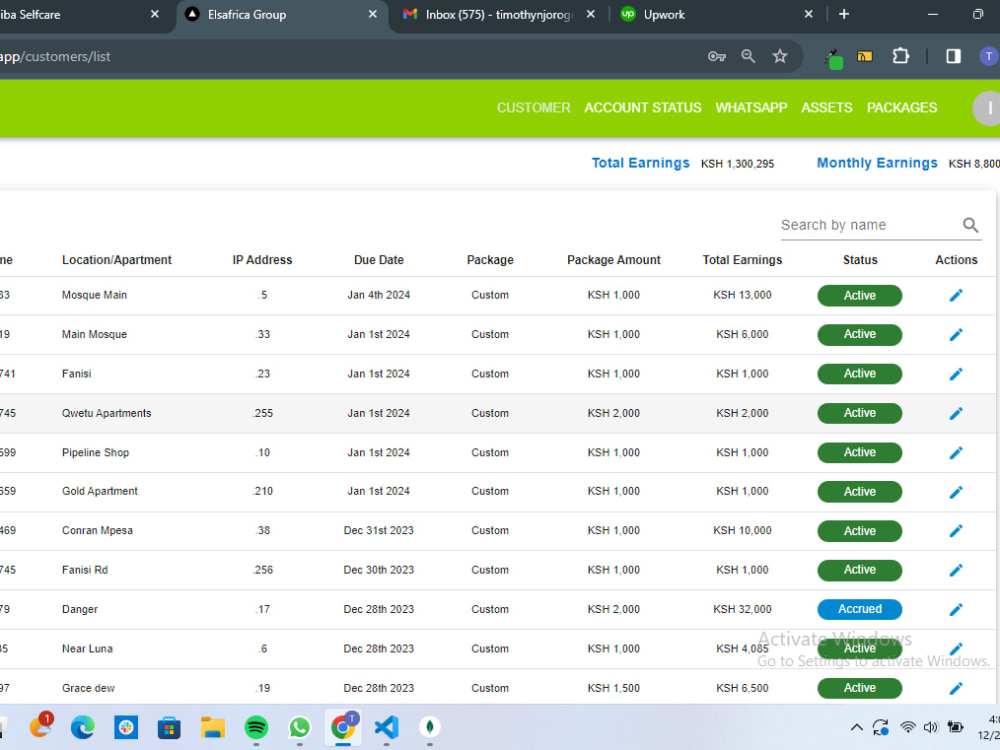Open Microsoft Store from the taskbar

coord(169,727)
